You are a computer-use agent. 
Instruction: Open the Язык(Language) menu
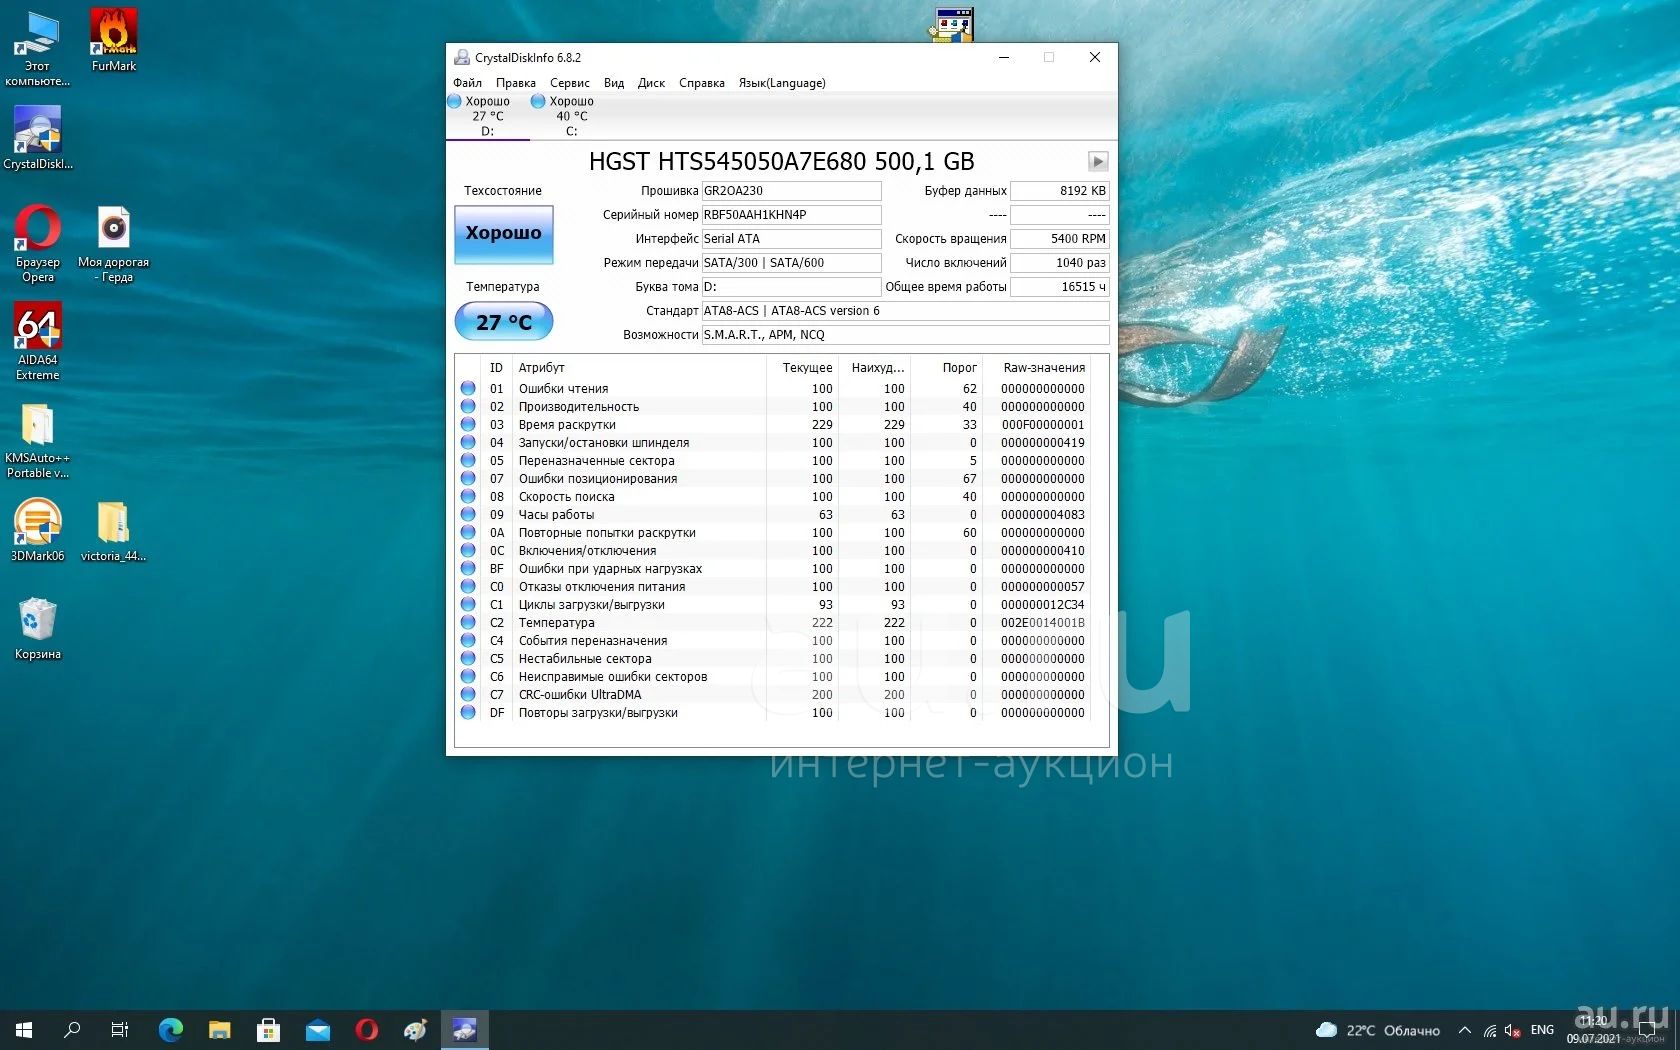click(782, 83)
